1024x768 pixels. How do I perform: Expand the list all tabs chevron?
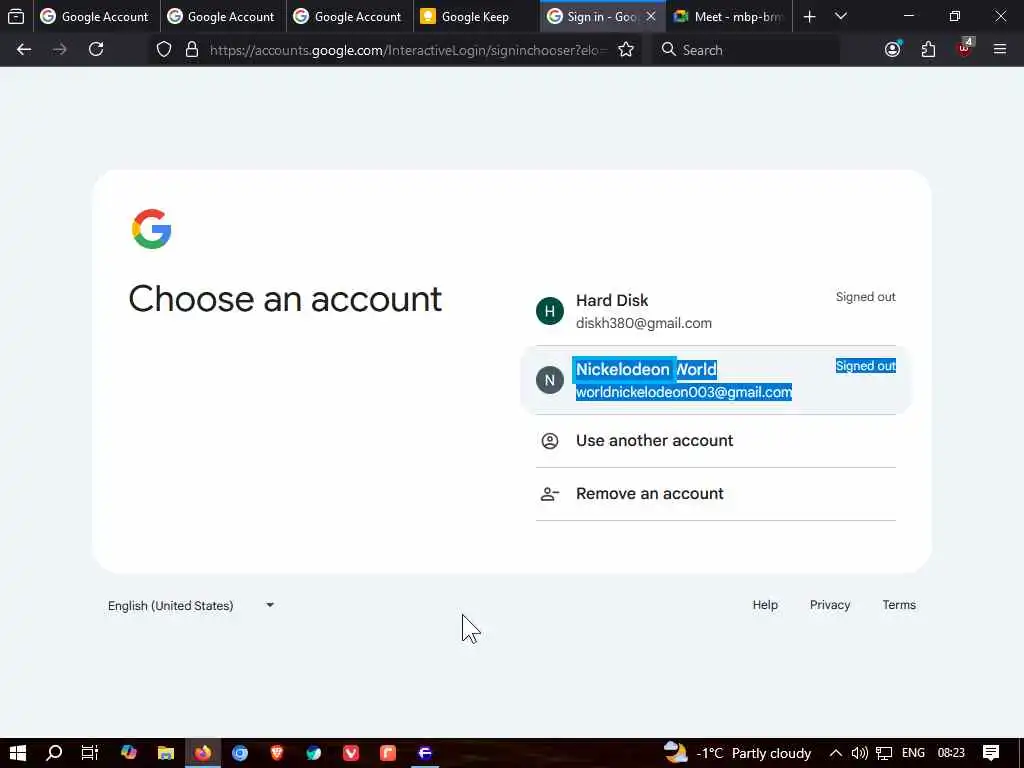[x=841, y=16]
